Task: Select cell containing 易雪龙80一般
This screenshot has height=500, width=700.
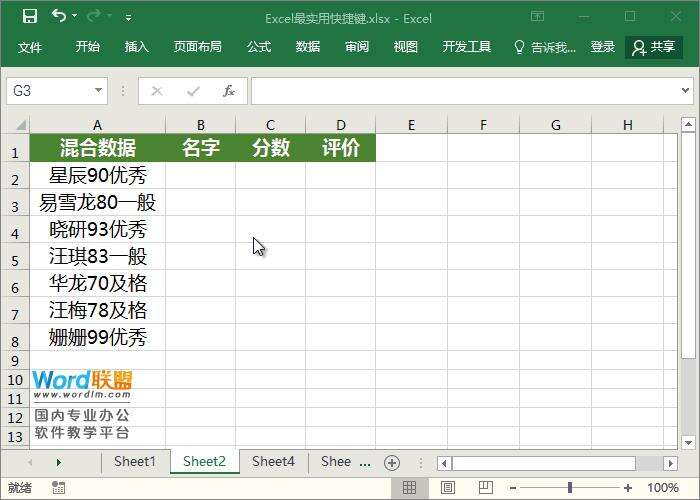Action: pos(97,203)
